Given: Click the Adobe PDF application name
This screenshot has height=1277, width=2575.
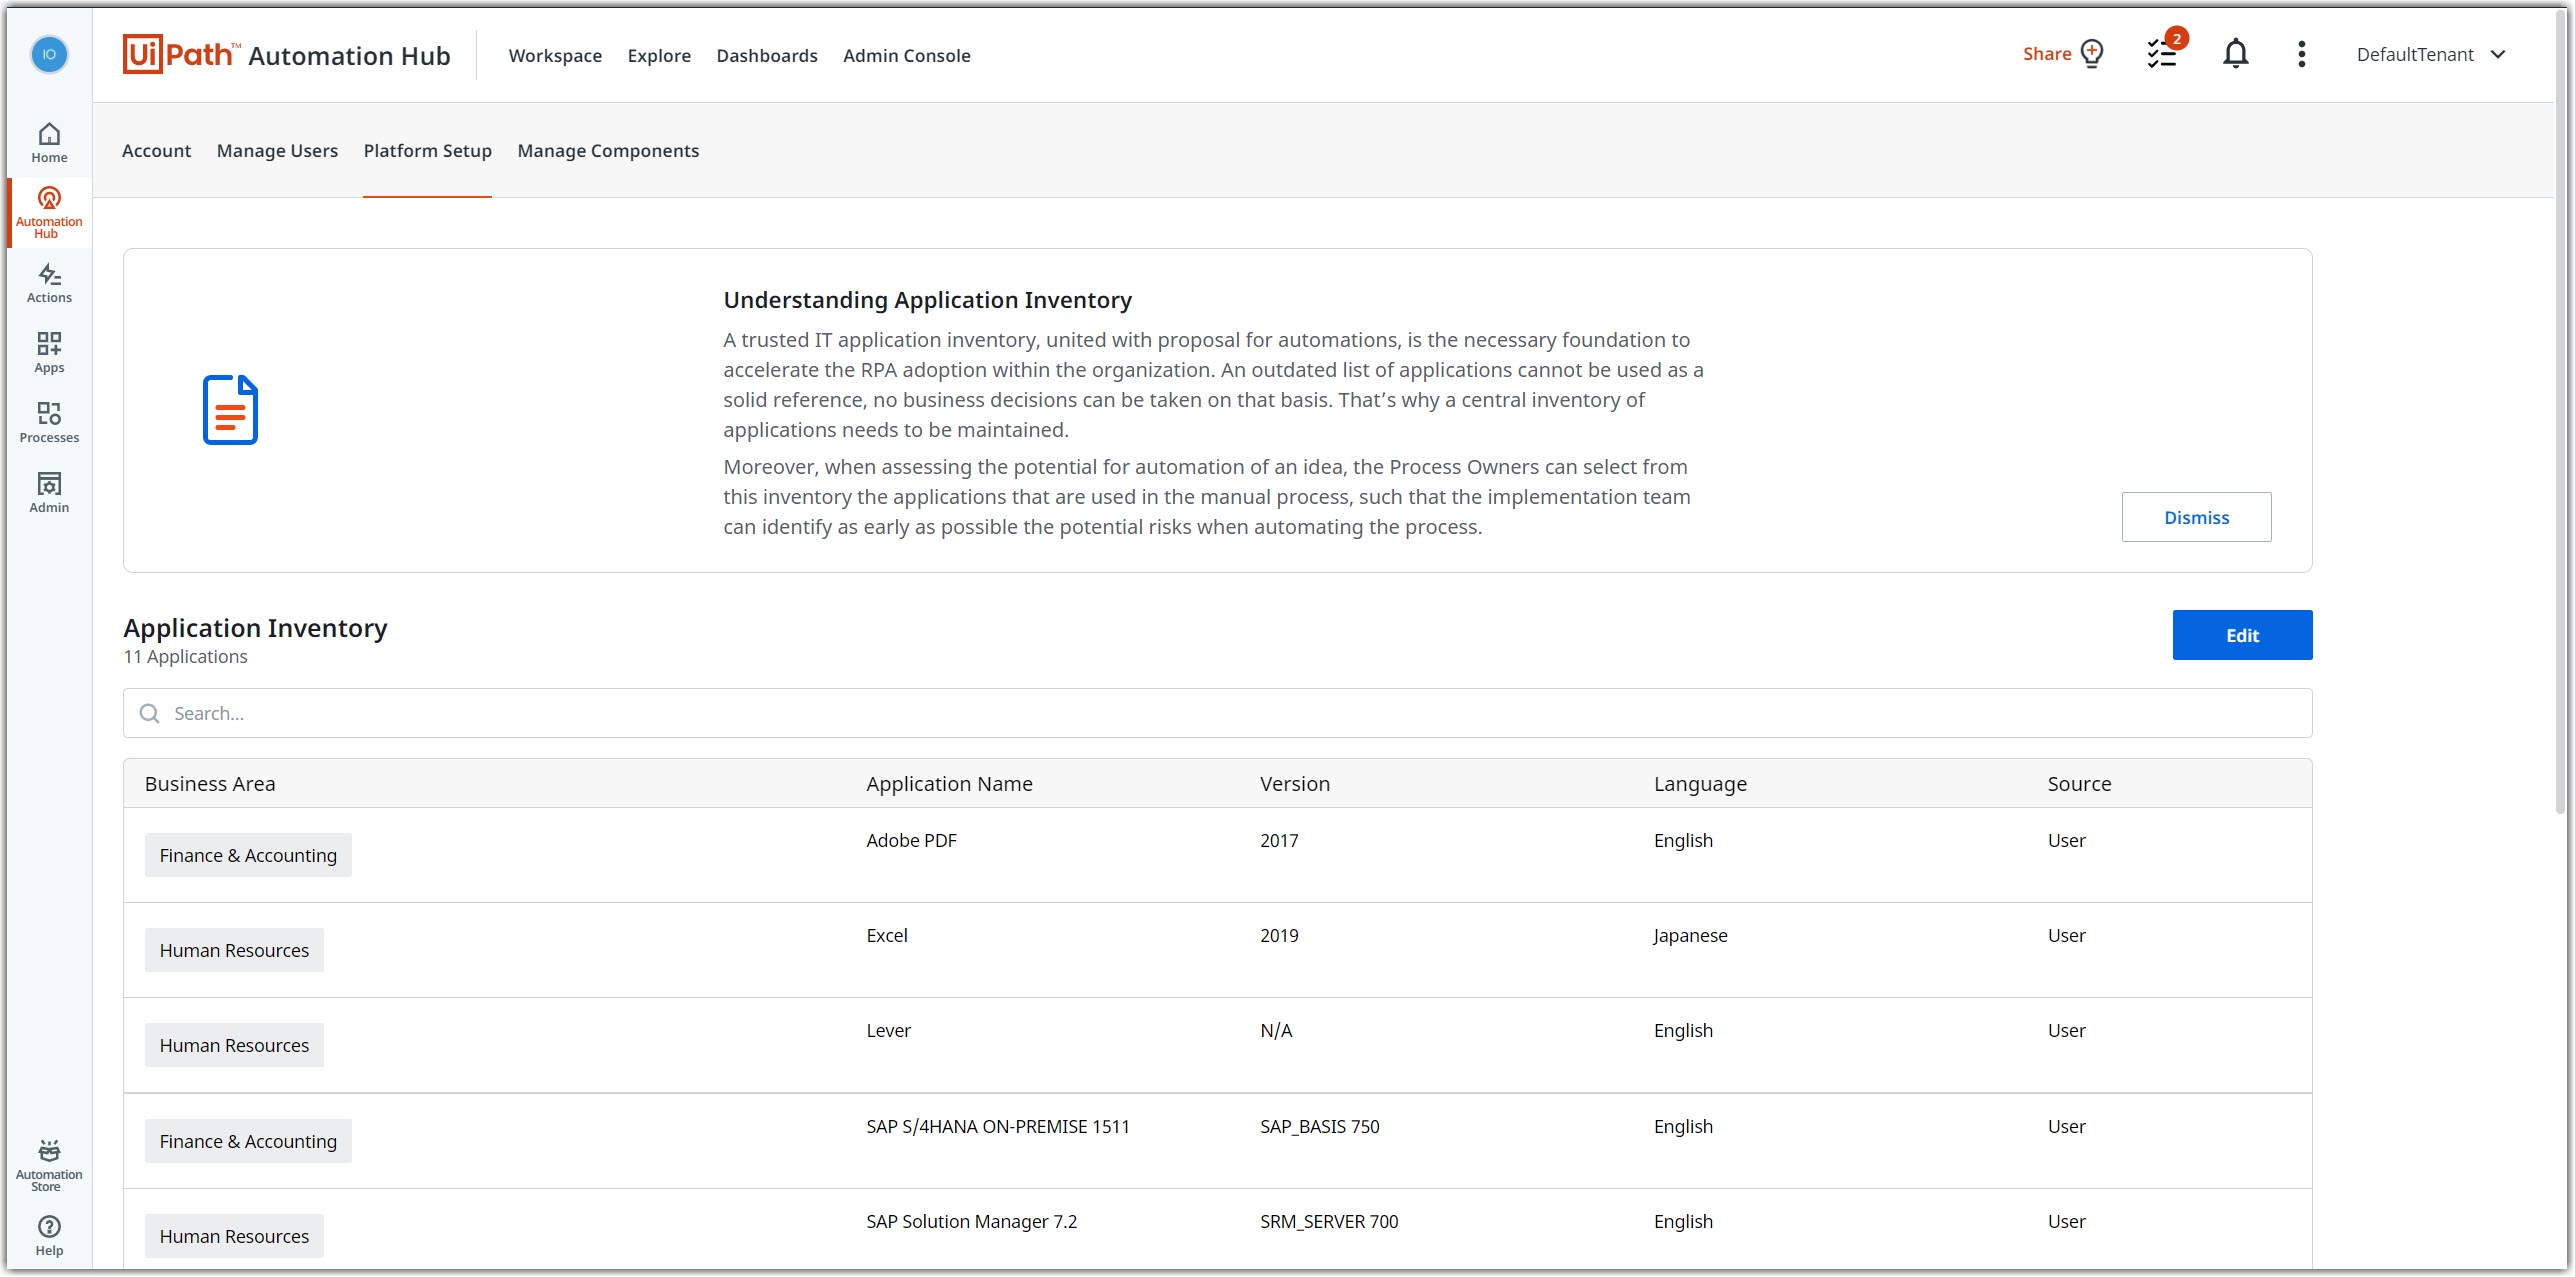Looking at the screenshot, I should (x=911, y=841).
